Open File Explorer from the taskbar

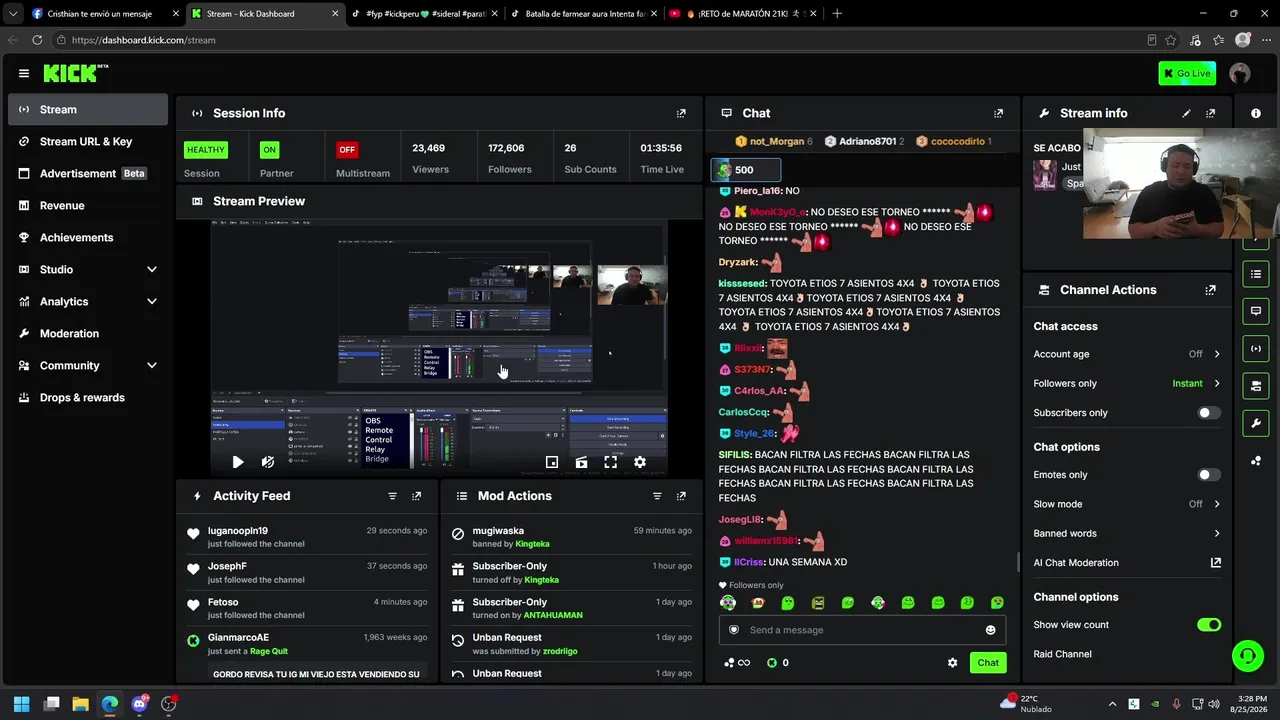81,704
